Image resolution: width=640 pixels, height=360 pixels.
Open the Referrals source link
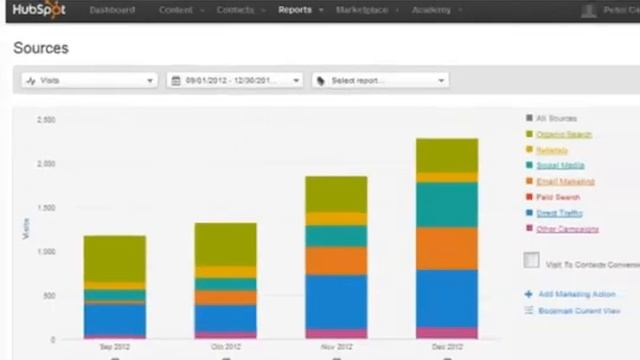click(x=552, y=150)
